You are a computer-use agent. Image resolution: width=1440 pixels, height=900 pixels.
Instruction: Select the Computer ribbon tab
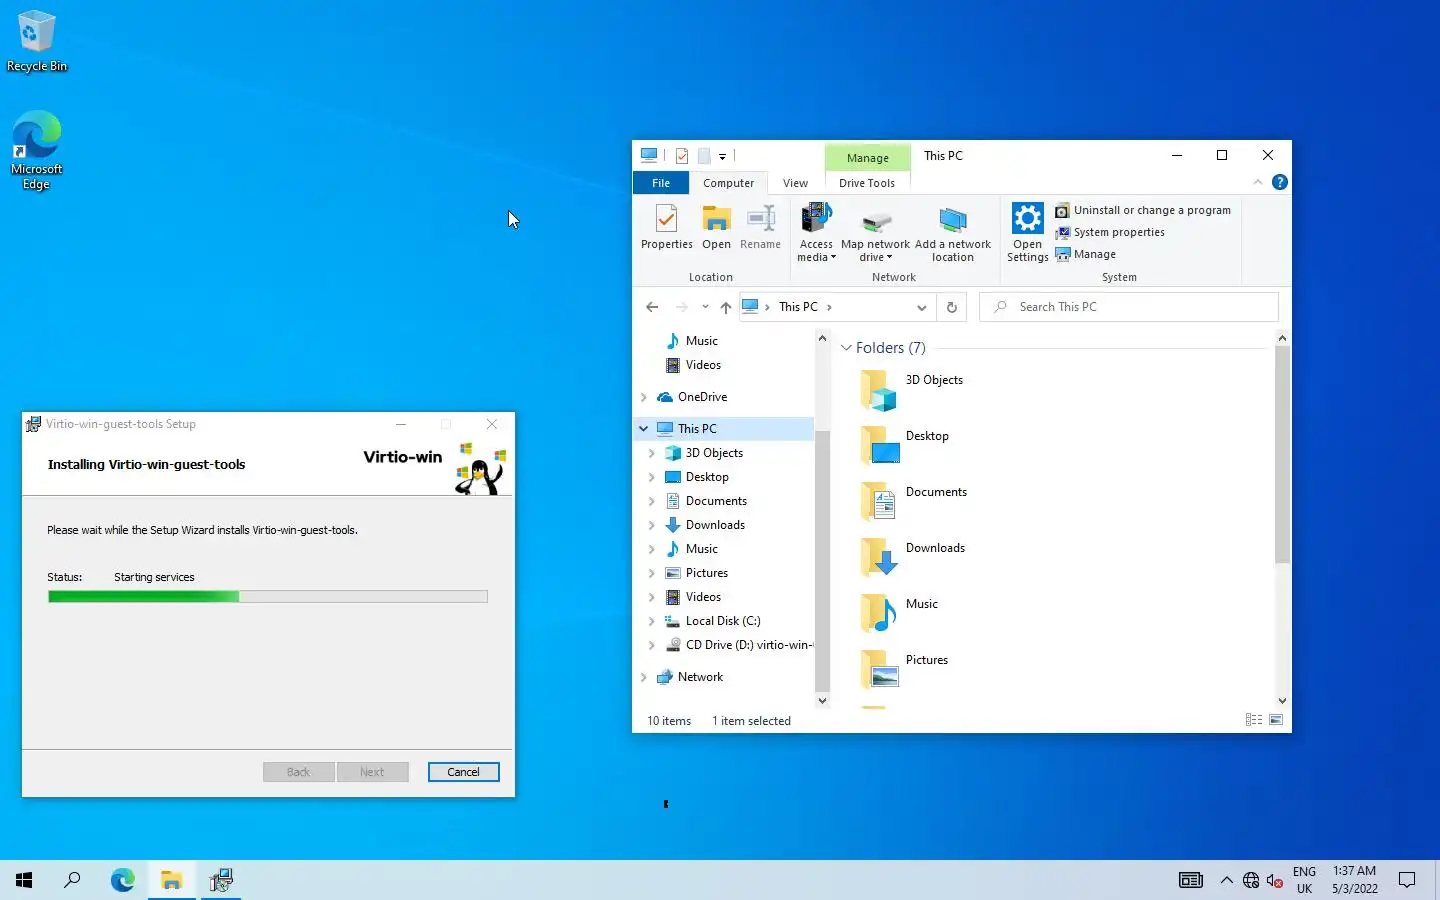(x=728, y=183)
